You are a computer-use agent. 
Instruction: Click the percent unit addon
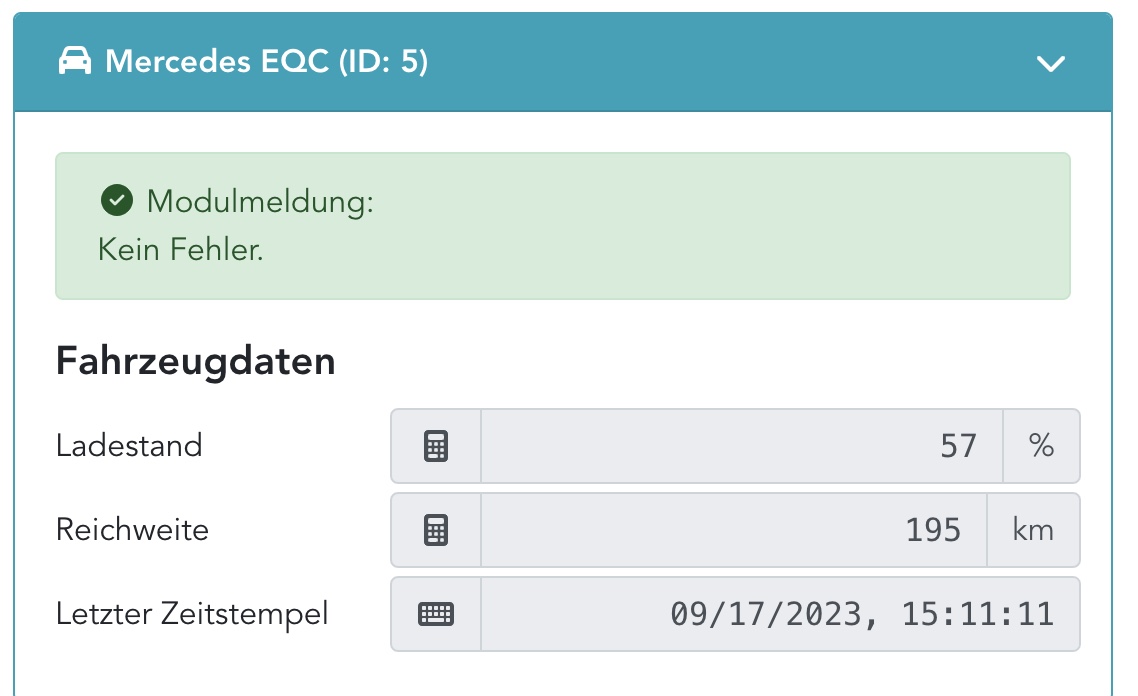1041,446
